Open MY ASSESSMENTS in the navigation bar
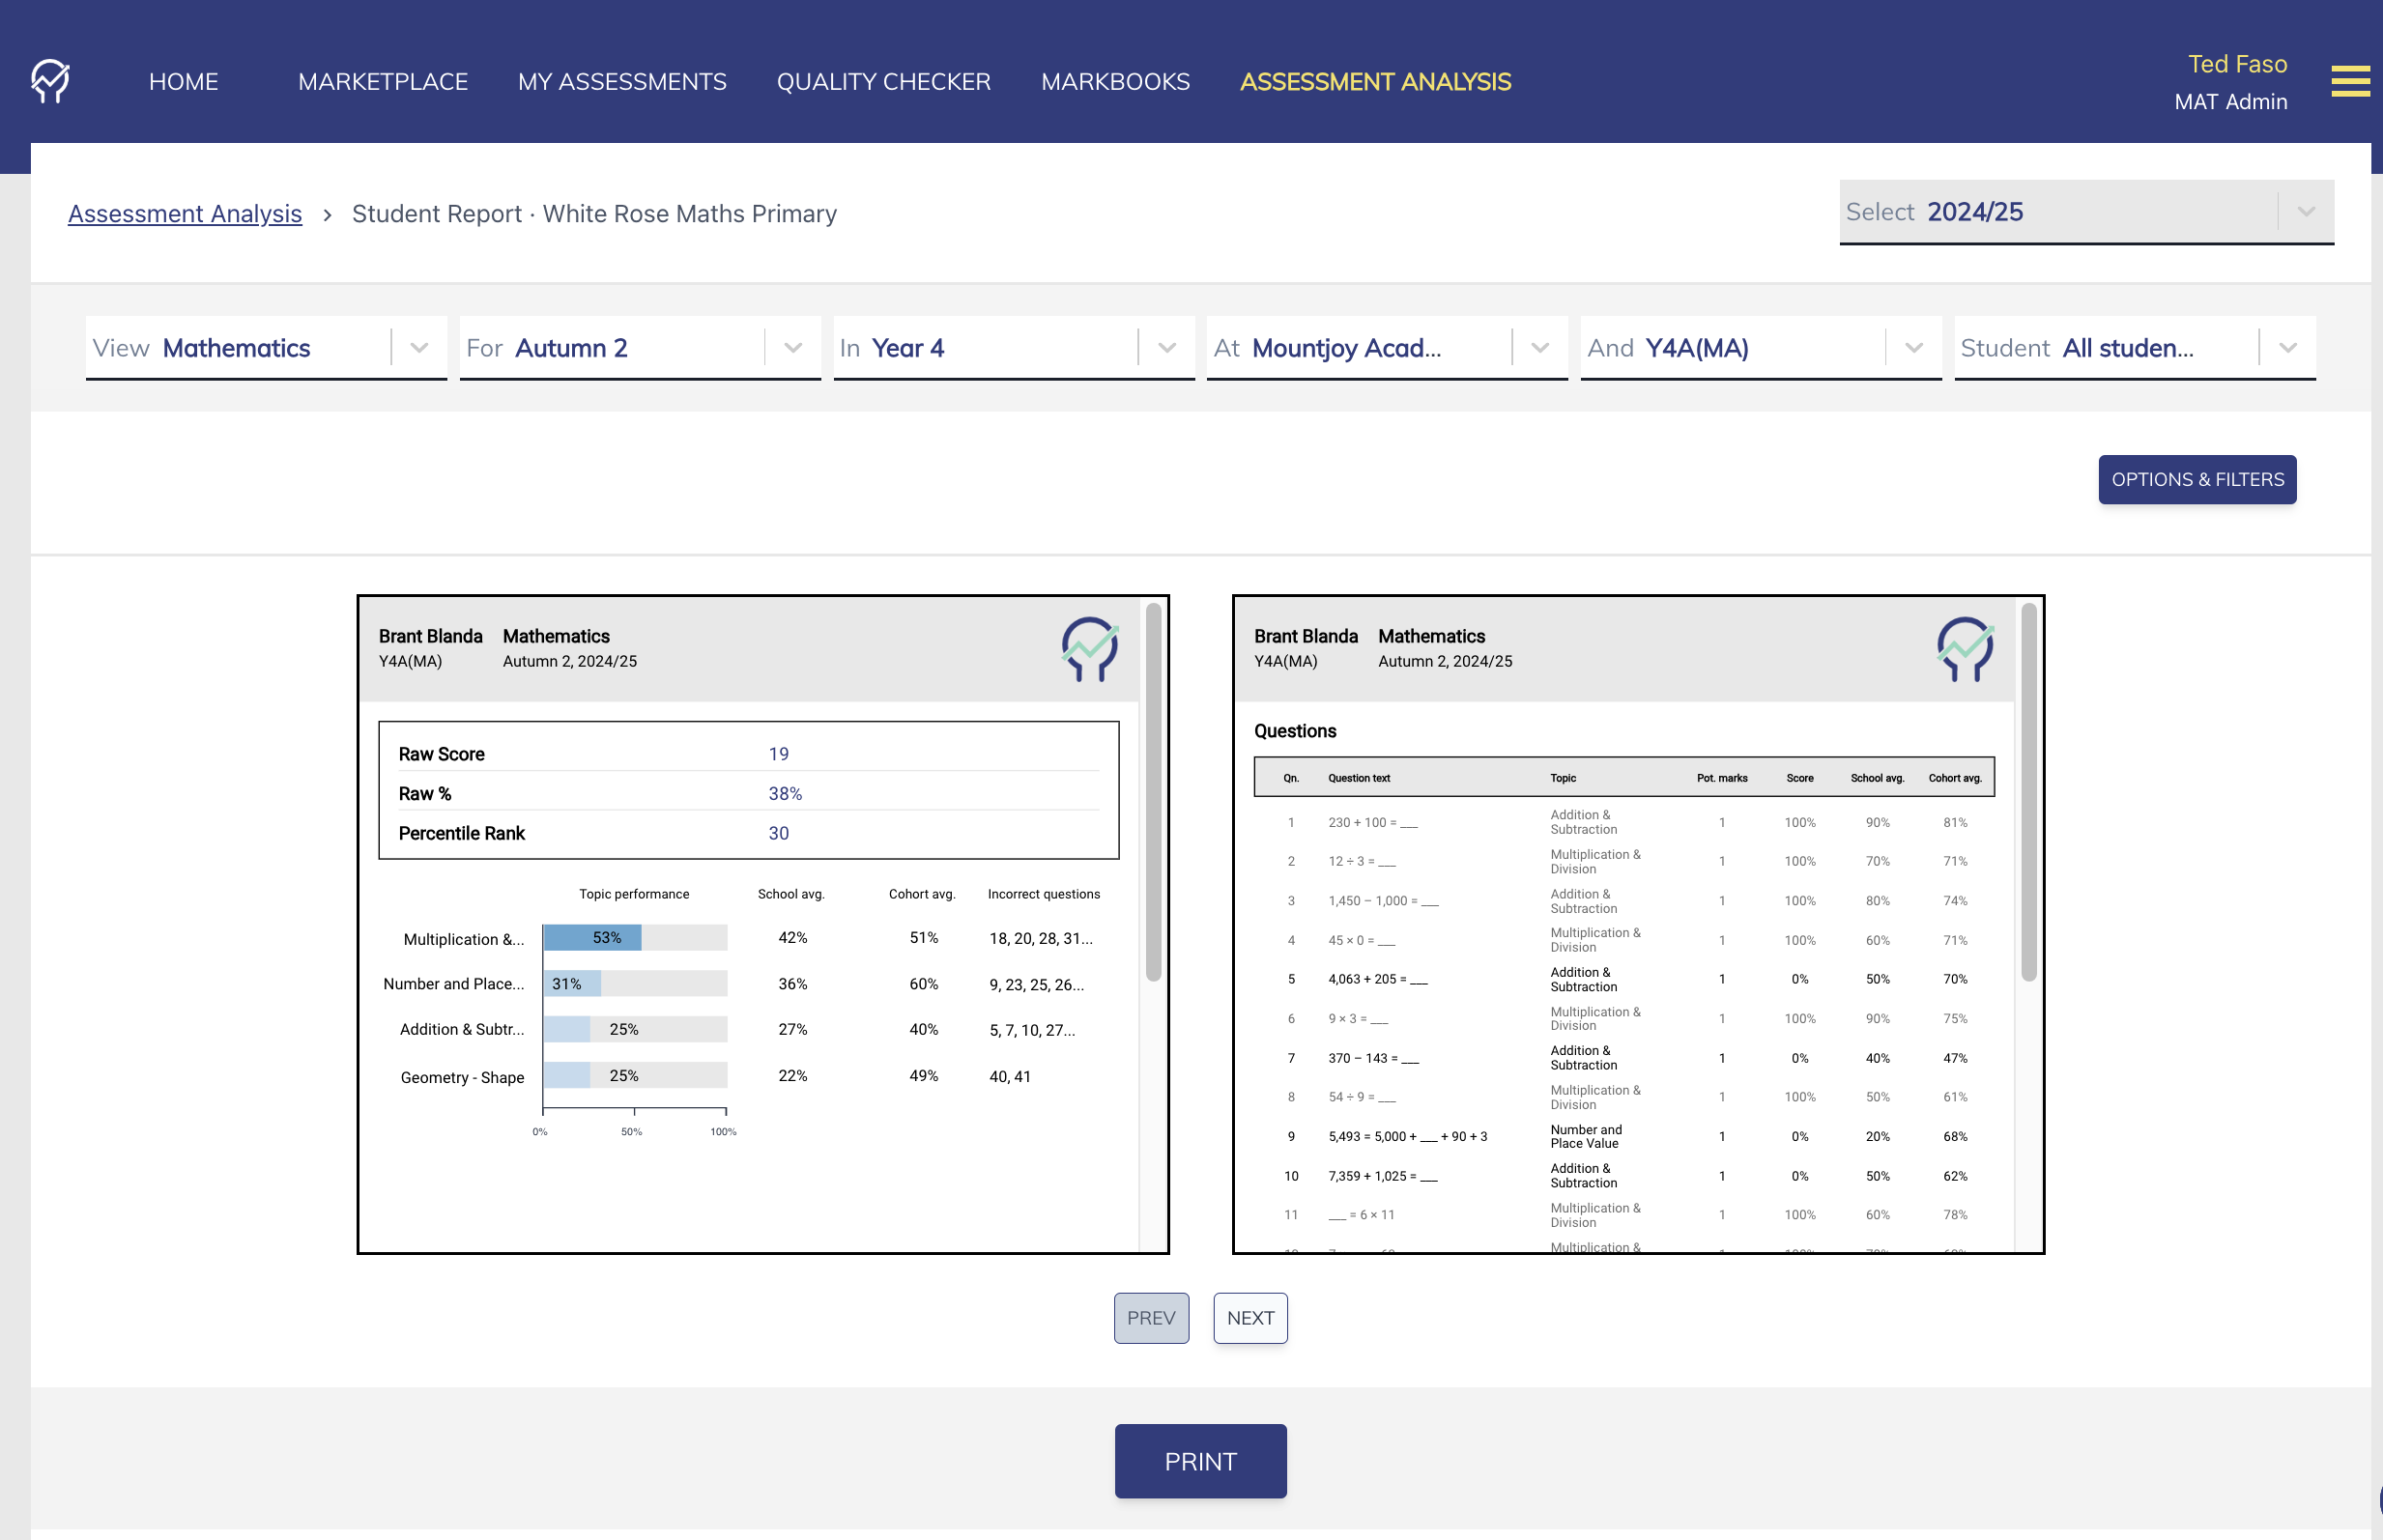The image size is (2383, 1540). 622,82
